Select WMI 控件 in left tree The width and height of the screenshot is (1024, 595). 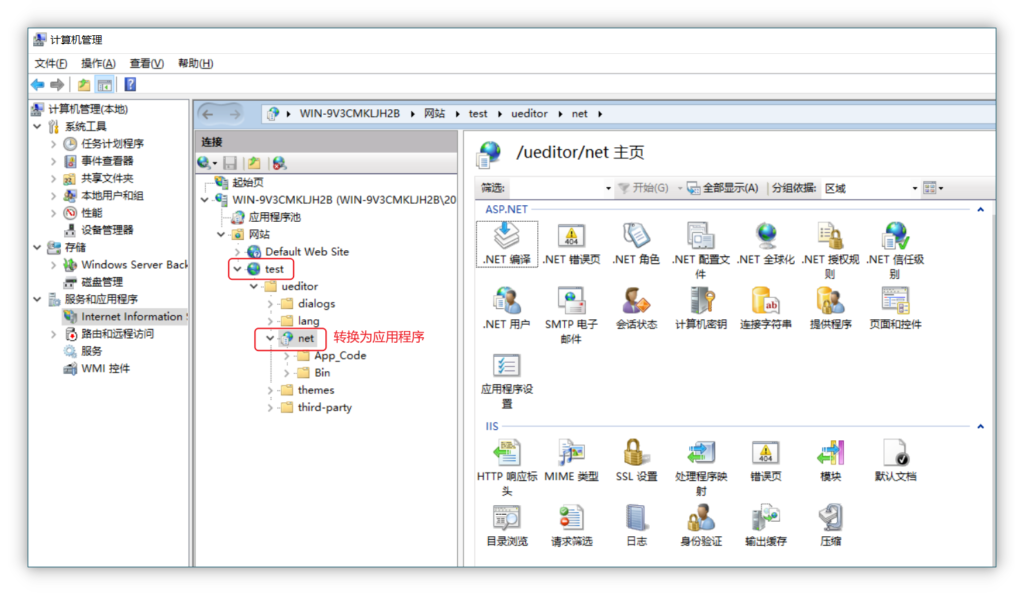[x=105, y=368]
